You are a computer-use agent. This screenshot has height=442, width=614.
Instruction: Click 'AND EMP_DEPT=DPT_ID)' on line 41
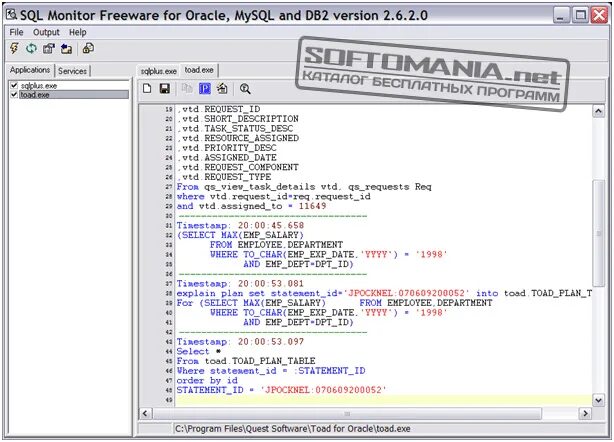point(298,323)
